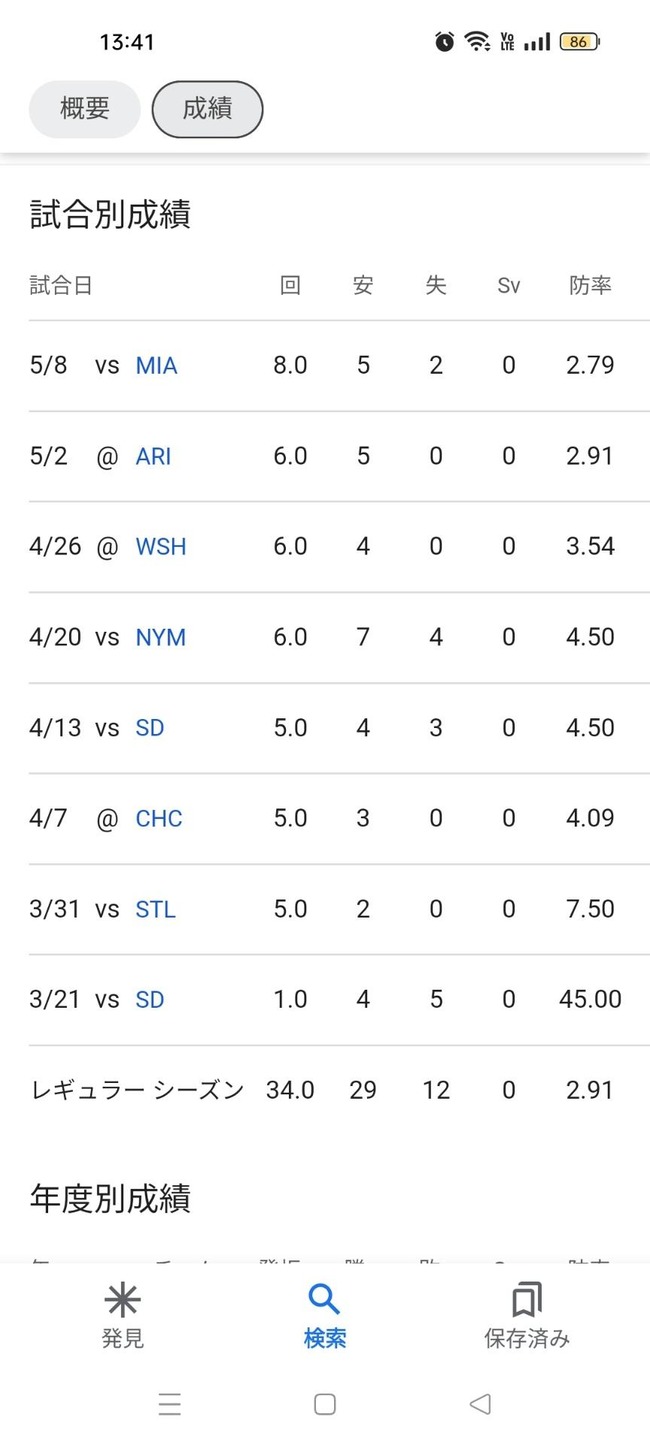Viewport: 650px width, 1444px height.
Task: Tap the 検索 magnifier icon
Action: [324, 1300]
